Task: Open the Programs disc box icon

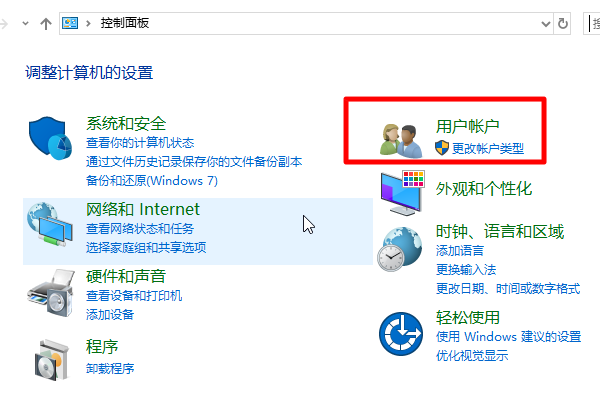Action: tap(52, 359)
